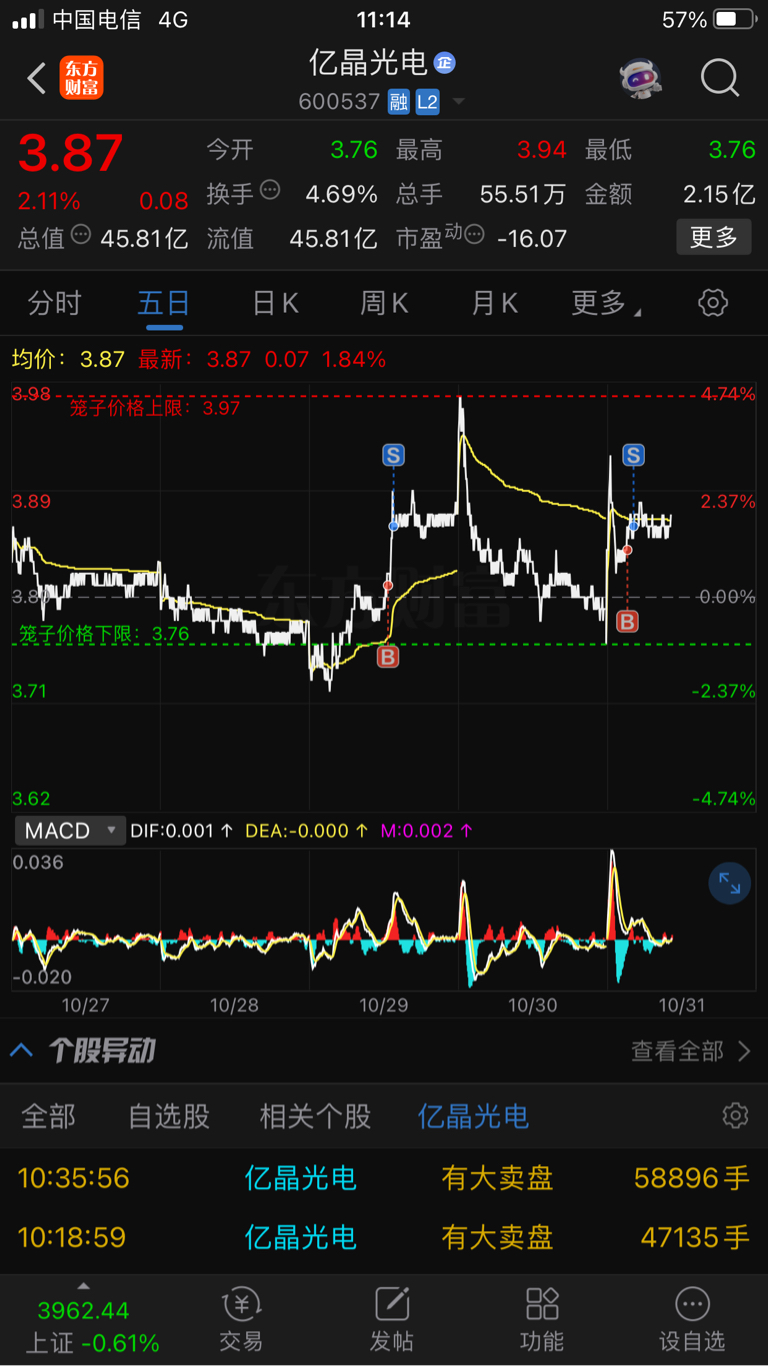Screen dimensions: 768x1366
Task: Switch to 周K chart tab
Action: point(385,303)
